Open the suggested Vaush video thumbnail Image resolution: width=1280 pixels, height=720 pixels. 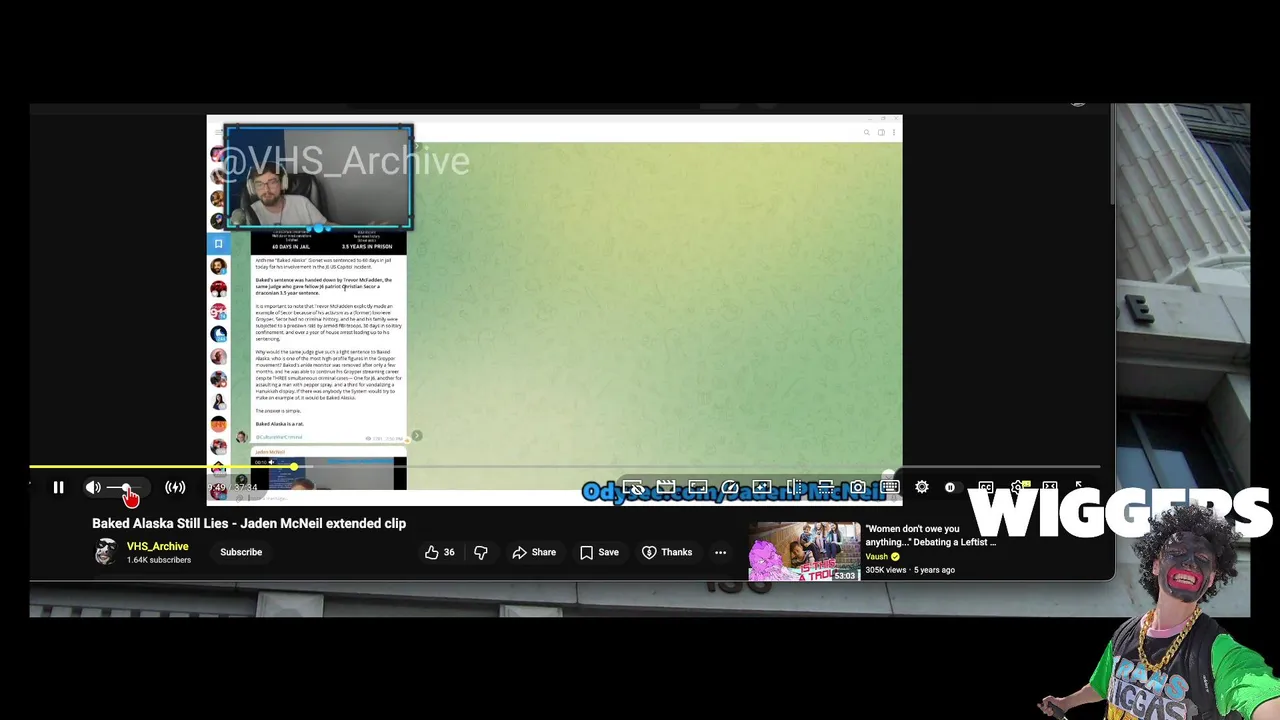tap(804, 552)
